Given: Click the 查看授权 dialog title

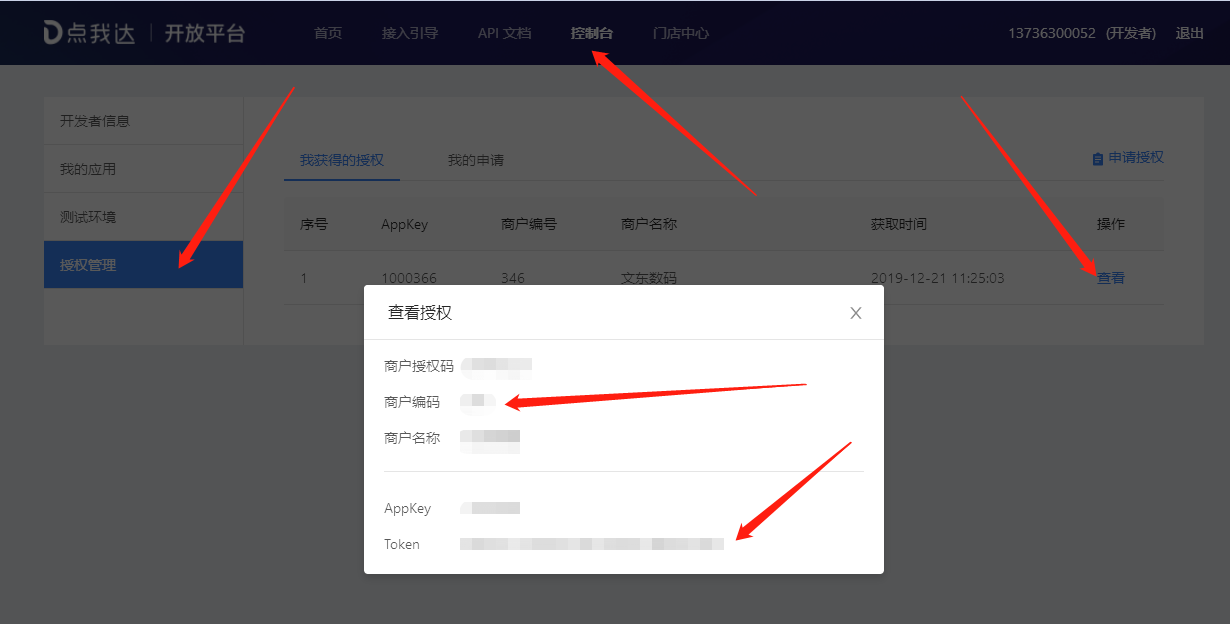Looking at the screenshot, I should pos(420,313).
